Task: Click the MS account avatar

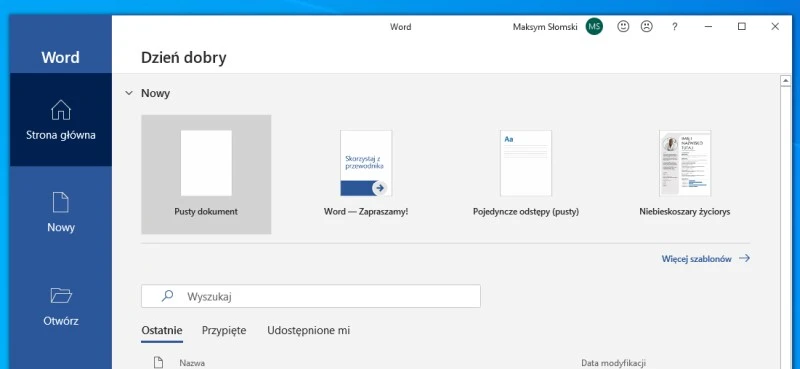Action: (x=594, y=27)
